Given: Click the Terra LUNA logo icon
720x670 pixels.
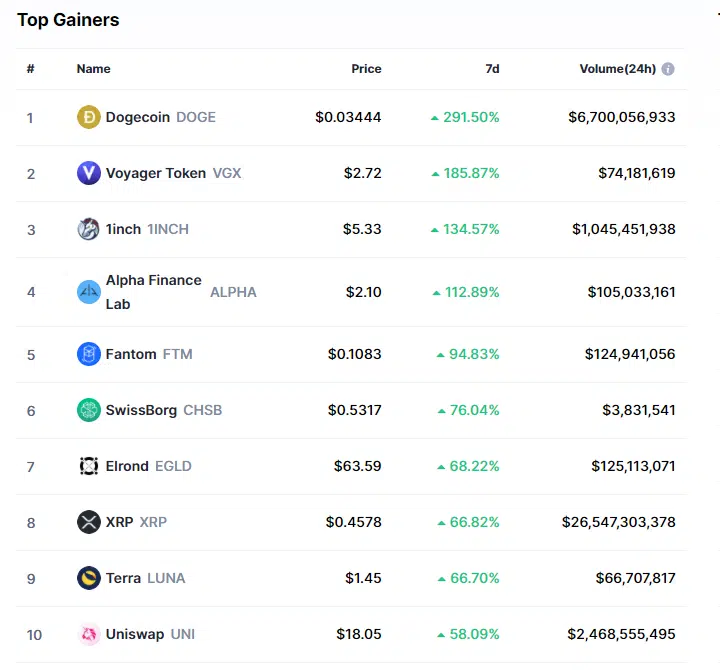Looking at the screenshot, I should click(x=89, y=578).
